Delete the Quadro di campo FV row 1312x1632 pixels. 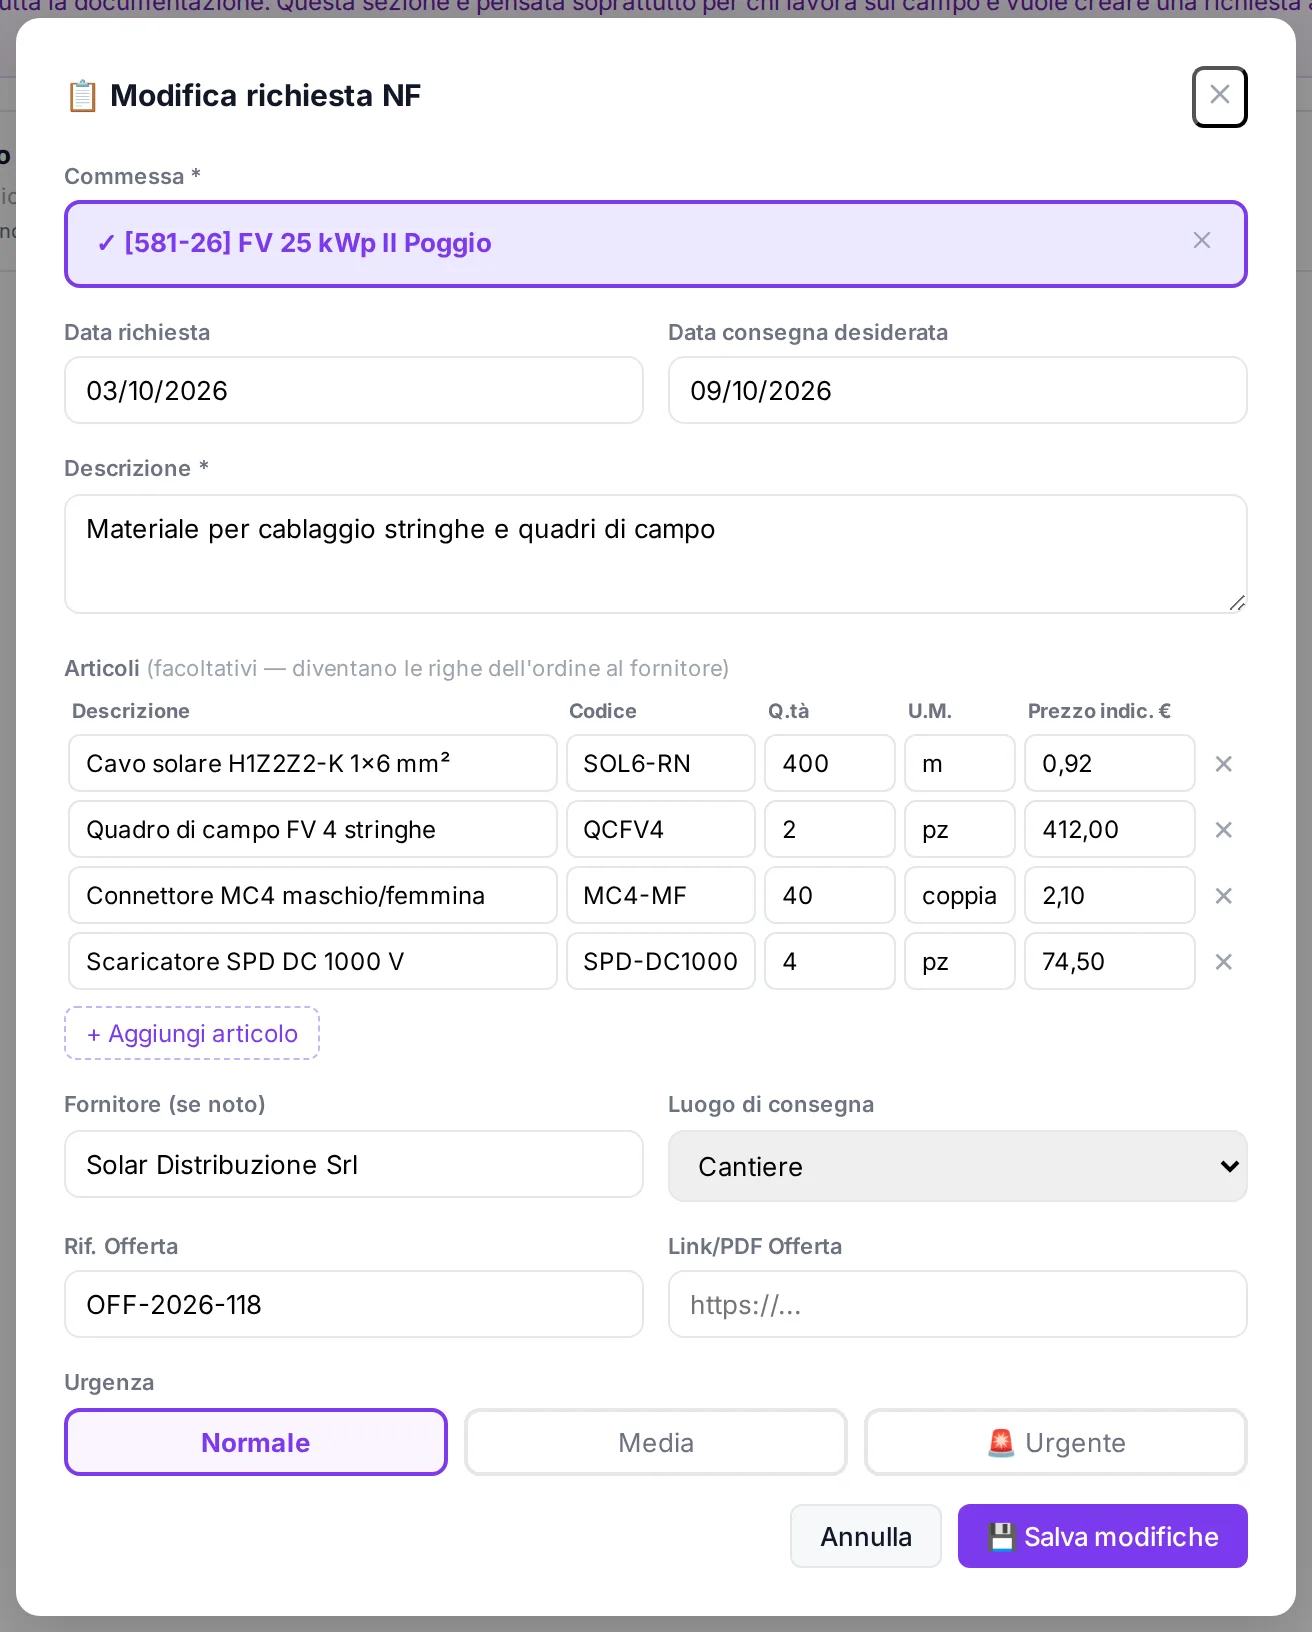1223,830
